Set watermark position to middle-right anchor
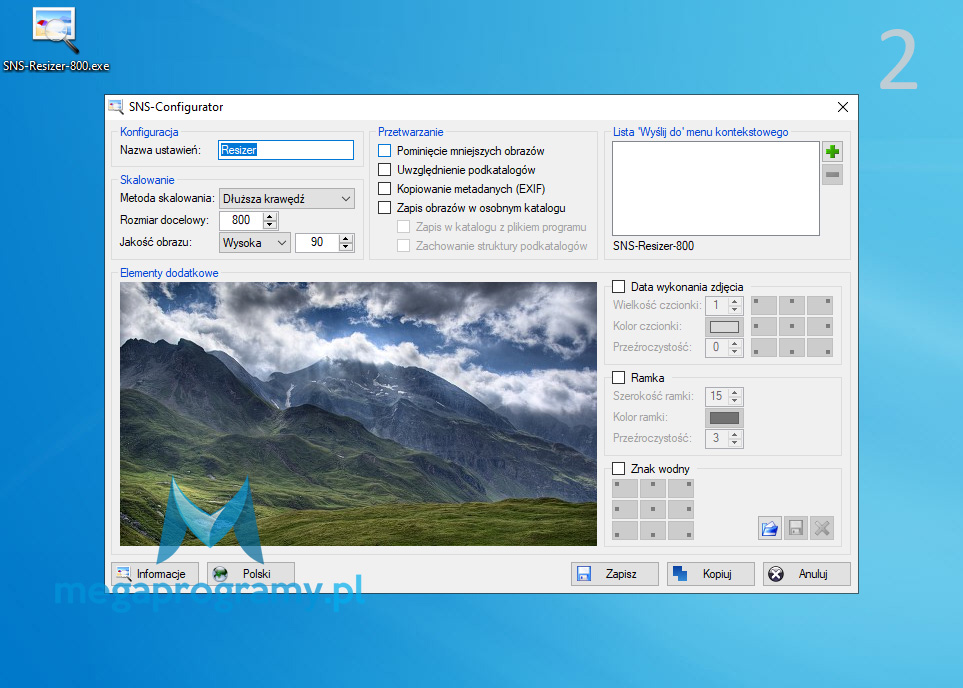The height and width of the screenshot is (688, 963). [x=680, y=509]
